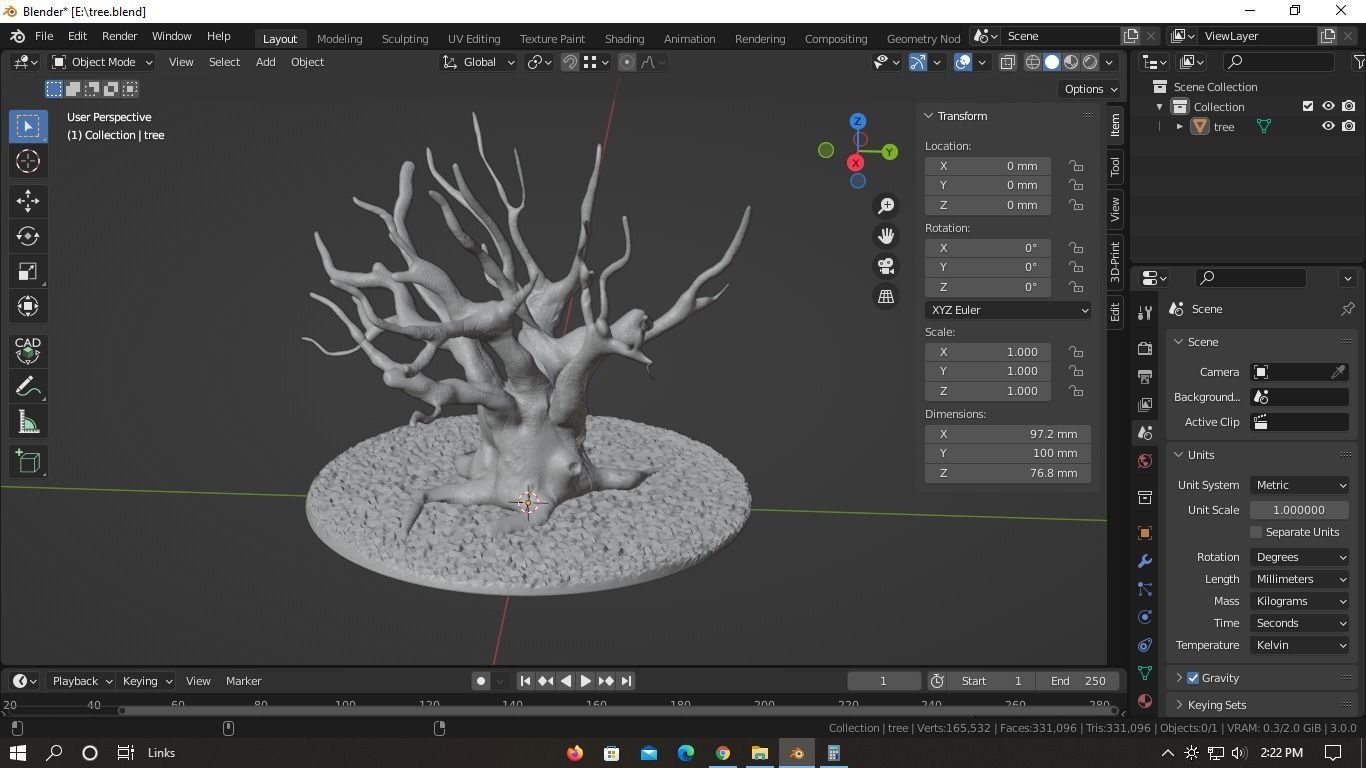Activate the Move tool
Viewport: 1366px width, 768px height.
click(x=28, y=201)
